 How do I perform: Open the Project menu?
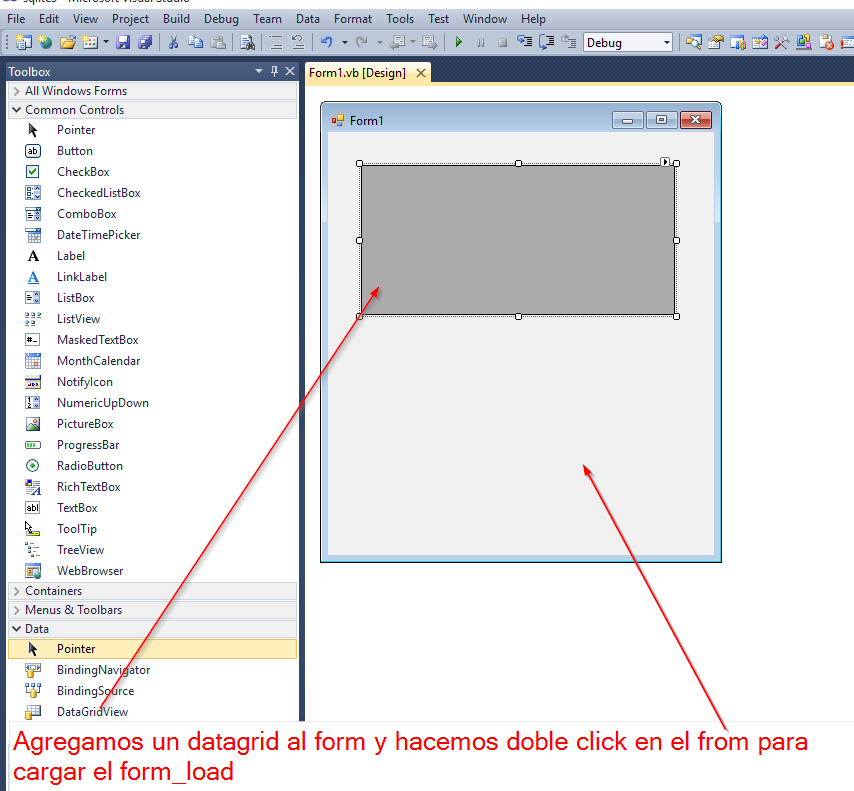click(130, 19)
